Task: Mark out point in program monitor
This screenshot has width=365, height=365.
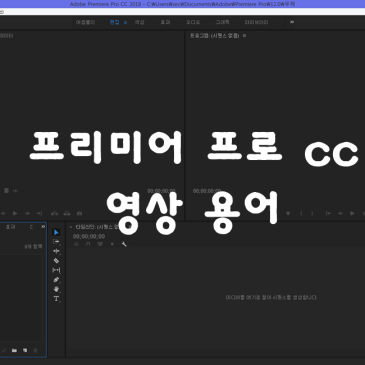Action: pyautogui.click(x=312, y=213)
